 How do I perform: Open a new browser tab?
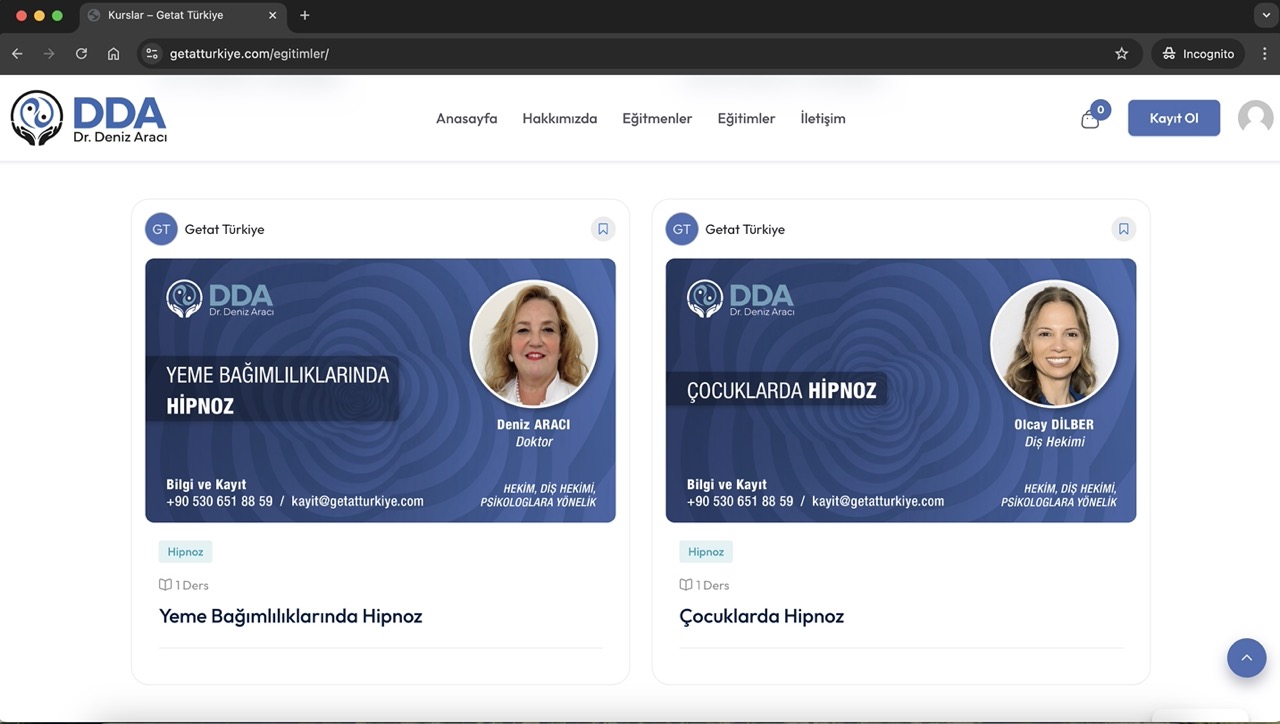click(x=305, y=15)
